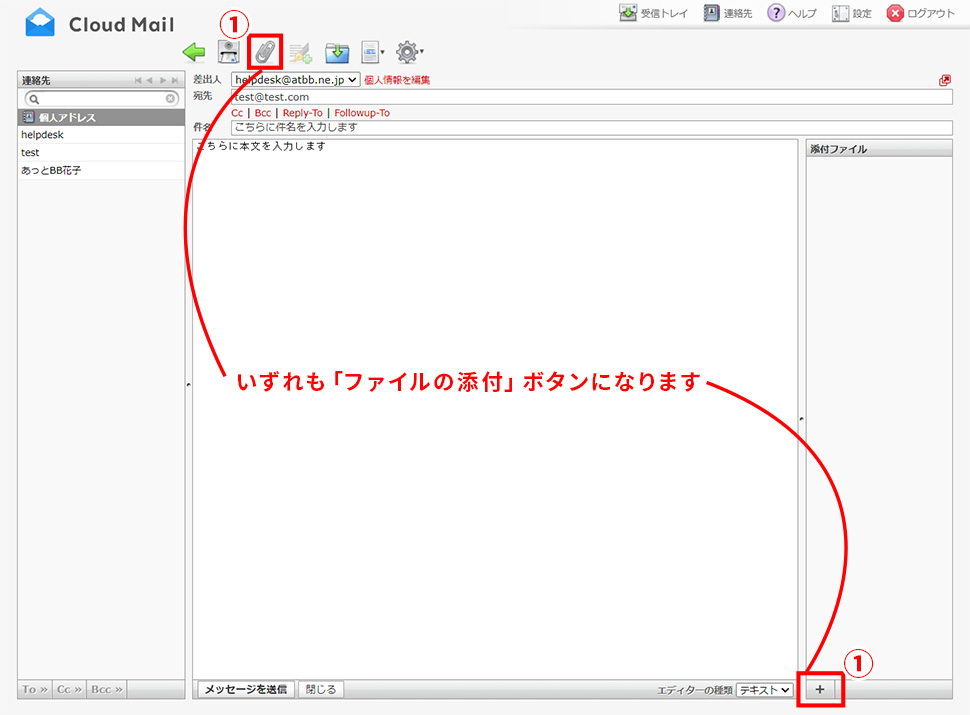Open the 受信トレイ inbox
970x715 pixels.
pyautogui.click(x=656, y=14)
